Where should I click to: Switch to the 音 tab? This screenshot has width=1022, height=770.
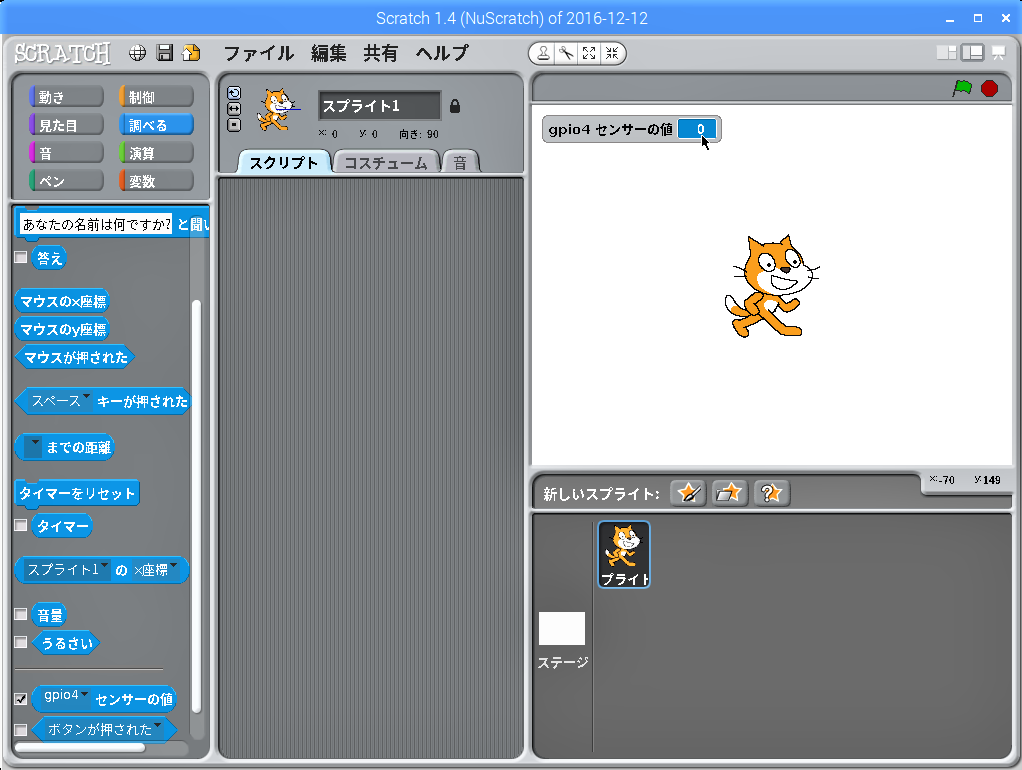pos(460,162)
